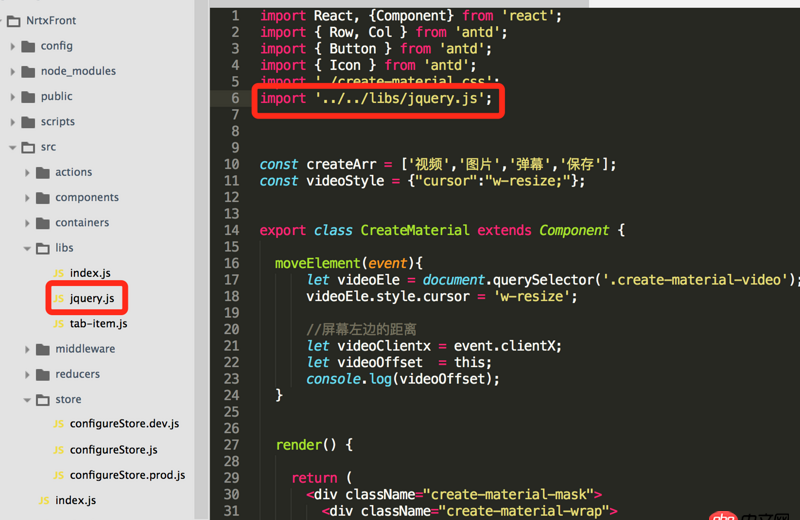
Task: Expand the node_modules folder arrow
Action: 13,71
